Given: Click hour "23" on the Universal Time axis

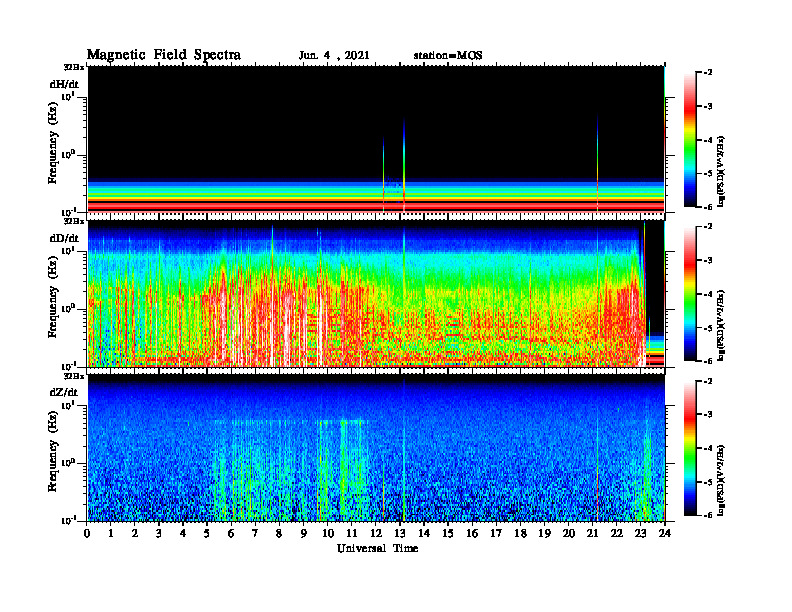Looking at the screenshot, I should [x=640, y=534].
